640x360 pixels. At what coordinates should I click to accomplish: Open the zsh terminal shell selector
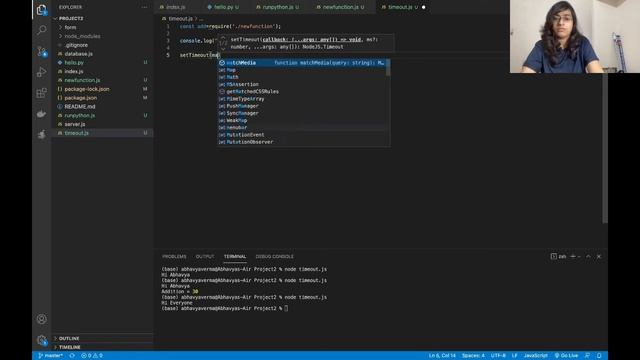tap(558, 256)
